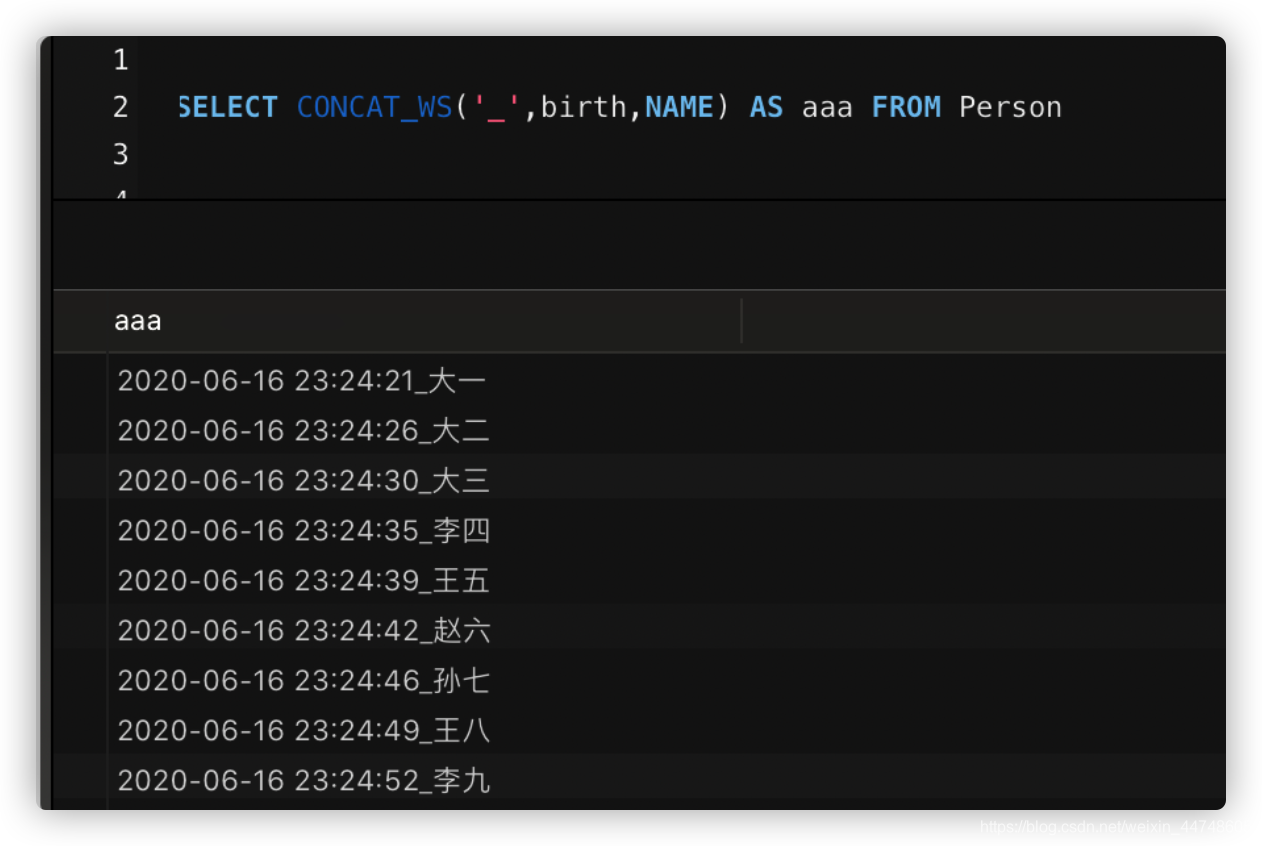Click the CONCAT_WS function name
The height and width of the screenshot is (846, 1262).
coord(375,108)
